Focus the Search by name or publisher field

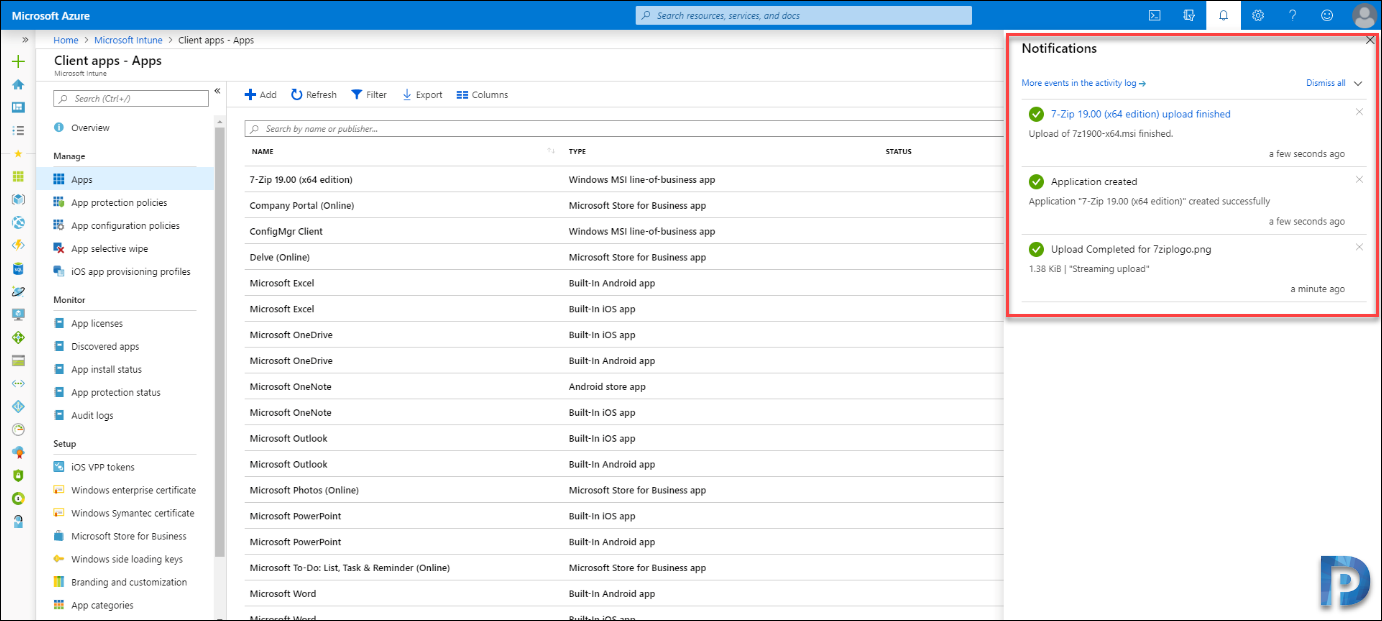tap(625, 128)
